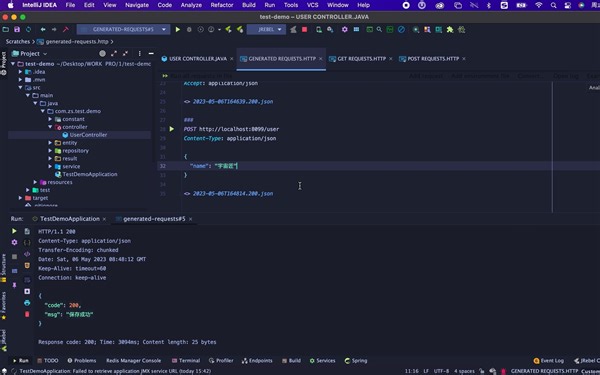Open the purple settings gear in toolbar
The width and height of the screenshot is (600, 375).
pos(345,29)
